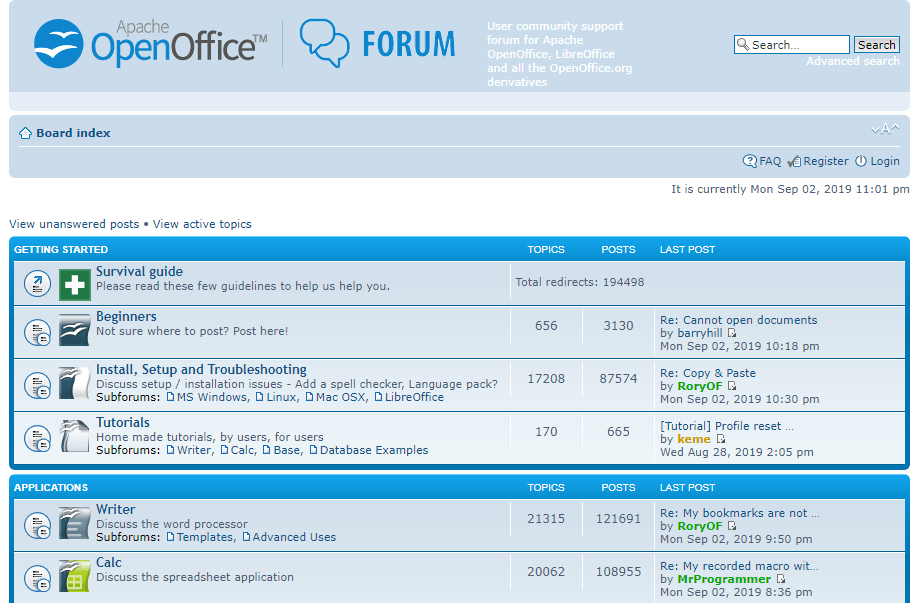
Task: Click Login in the header bar
Action: (x=884, y=161)
